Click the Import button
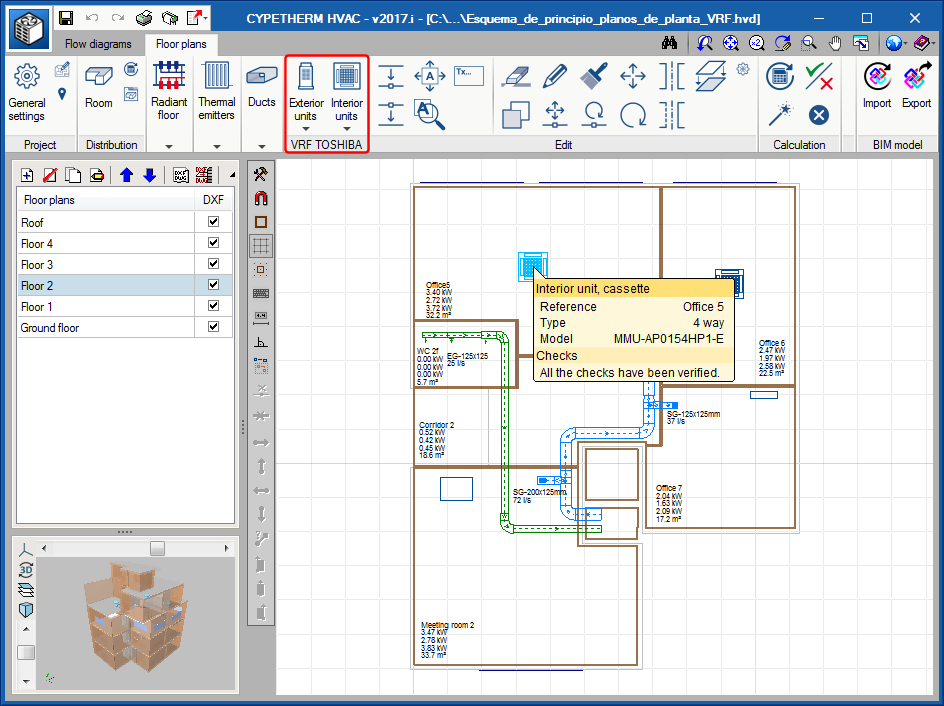This screenshot has width=944, height=706. [877, 87]
